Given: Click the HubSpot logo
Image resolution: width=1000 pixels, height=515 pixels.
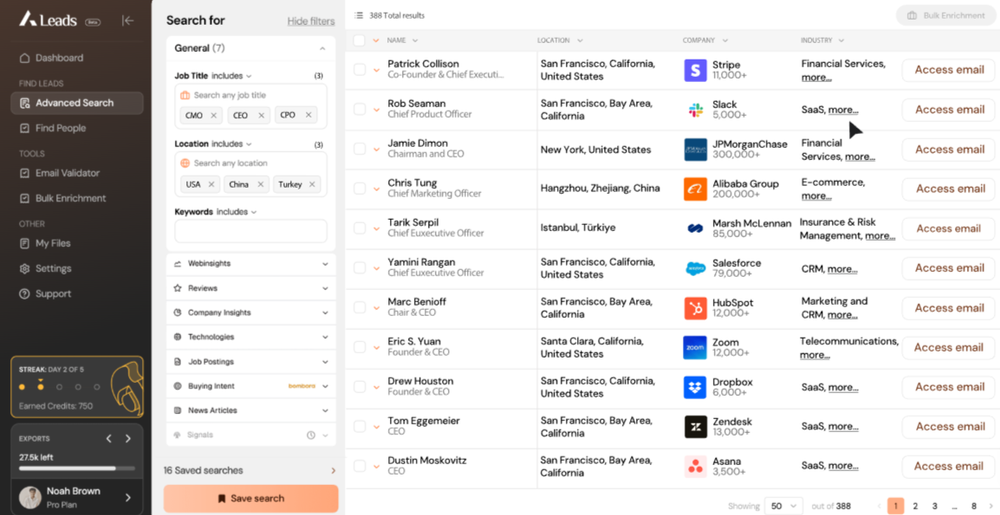Looking at the screenshot, I should (x=695, y=308).
